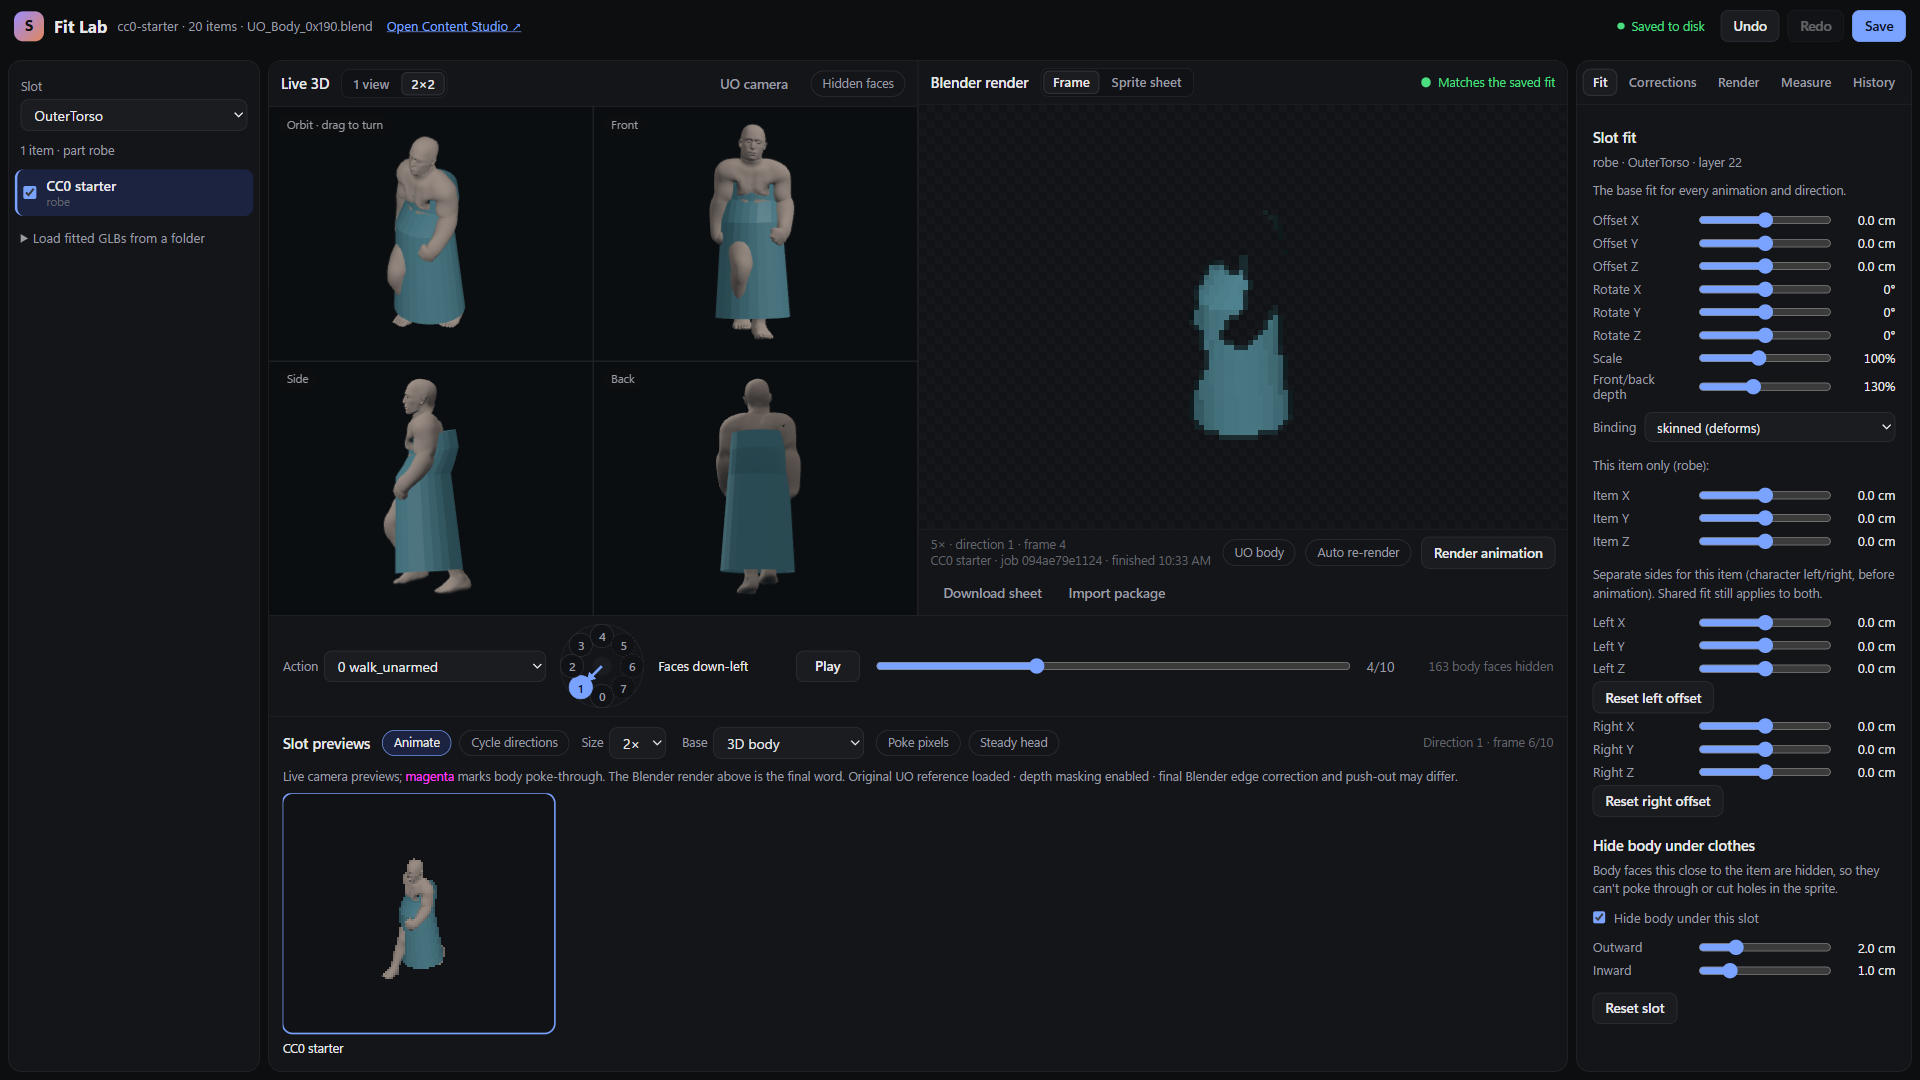The height and width of the screenshot is (1080, 1920).
Task: Switch Live 3D to 1 view
Action: [x=371, y=84]
